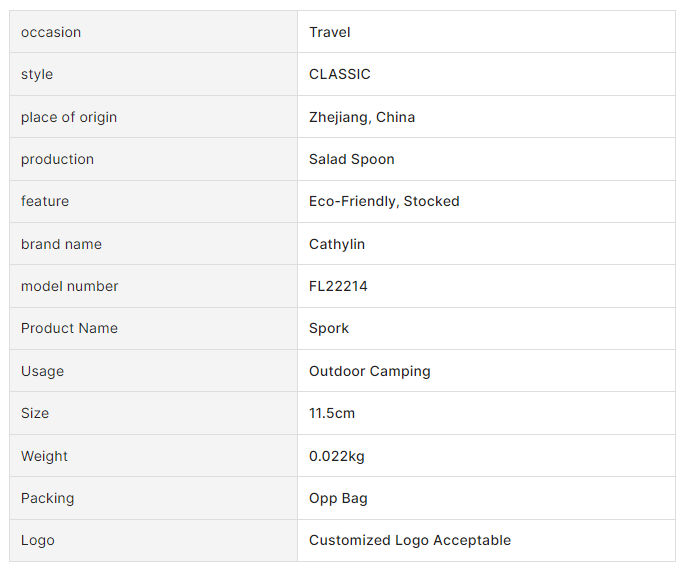This screenshot has width=689, height=569.
Task: Click the 'feature' row label
Action: coord(45,201)
